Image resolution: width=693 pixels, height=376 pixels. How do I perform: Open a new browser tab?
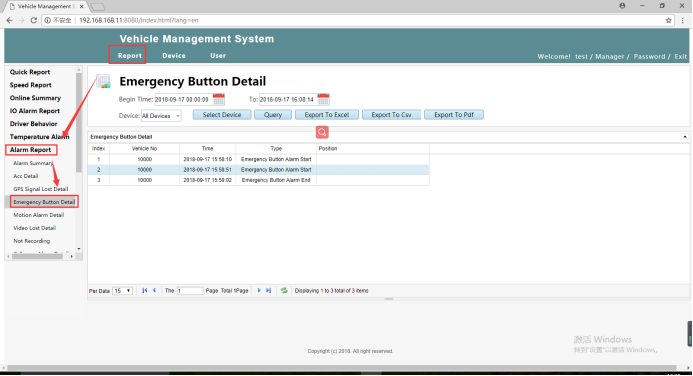click(x=97, y=7)
